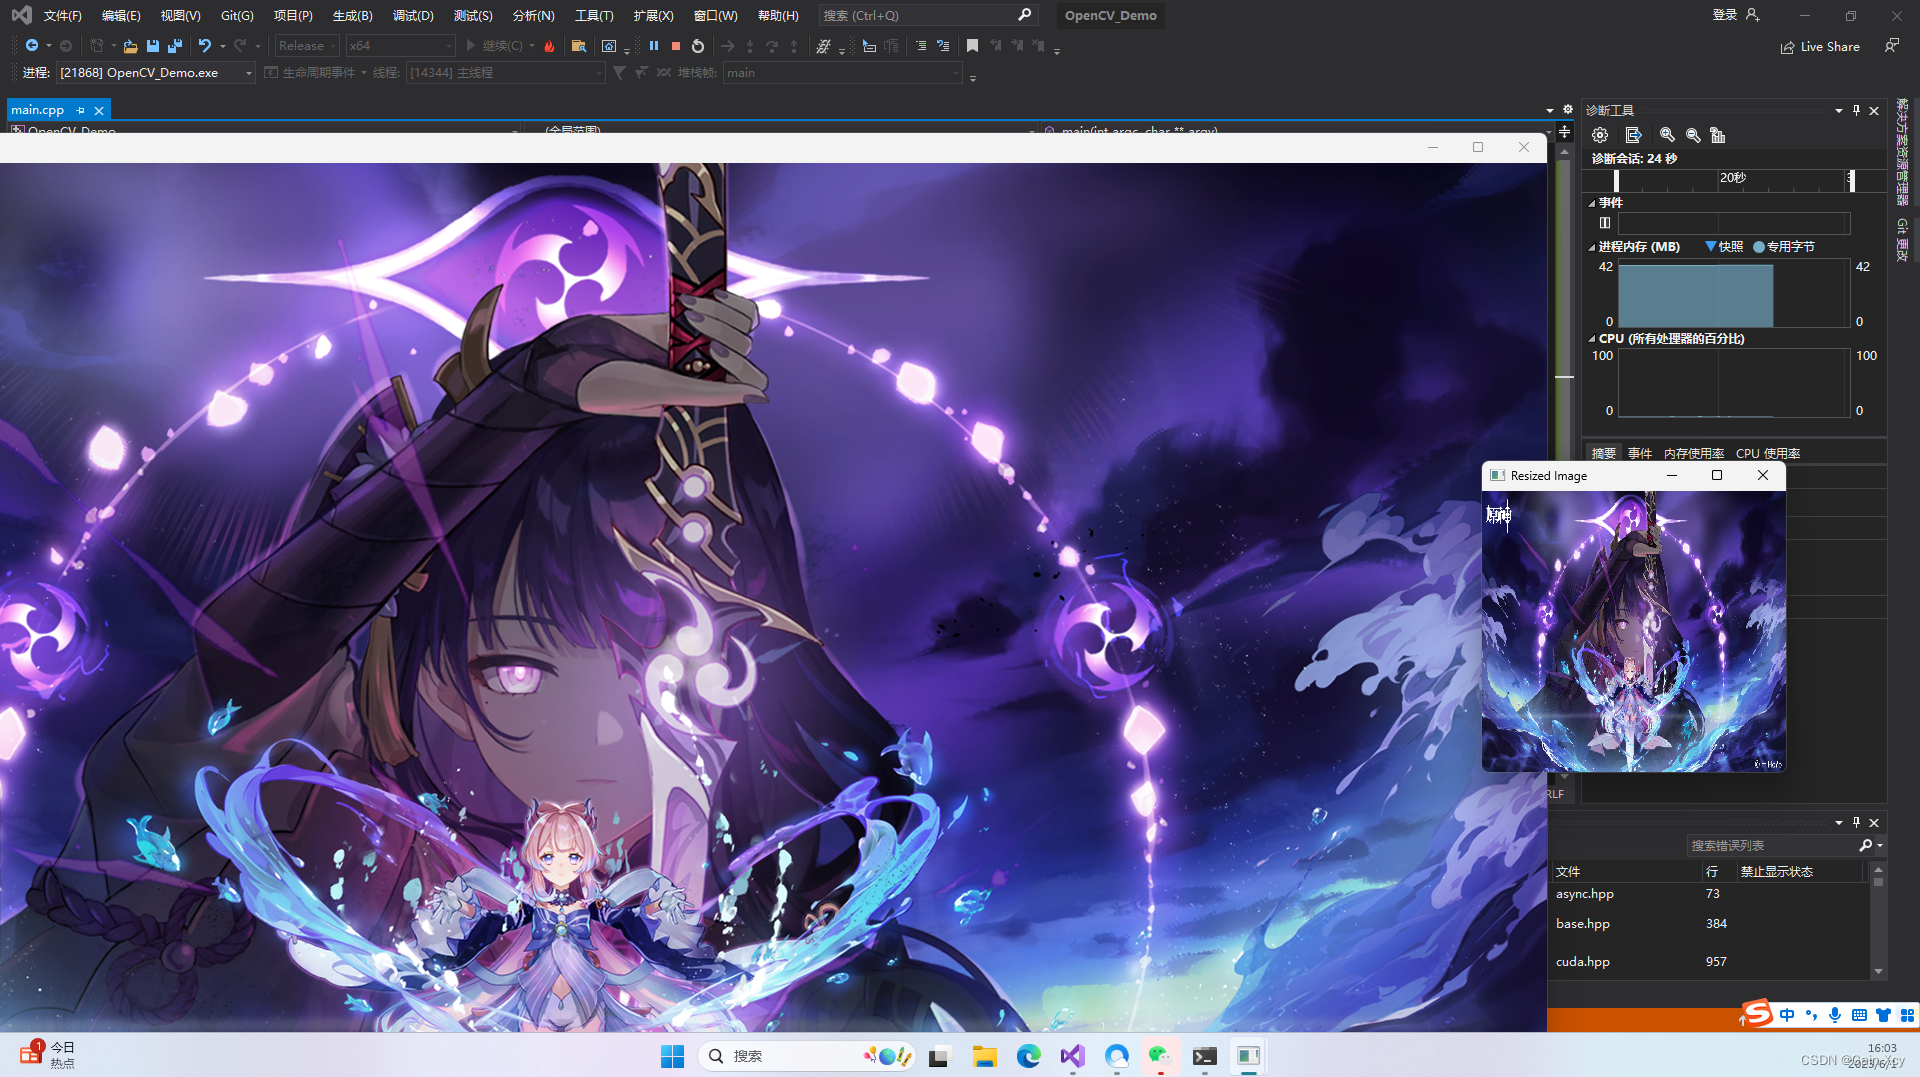Open the process OpenCV_Demo.exe dropdown
Screen dimensions: 1920x1077
click(x=156, y=72)
